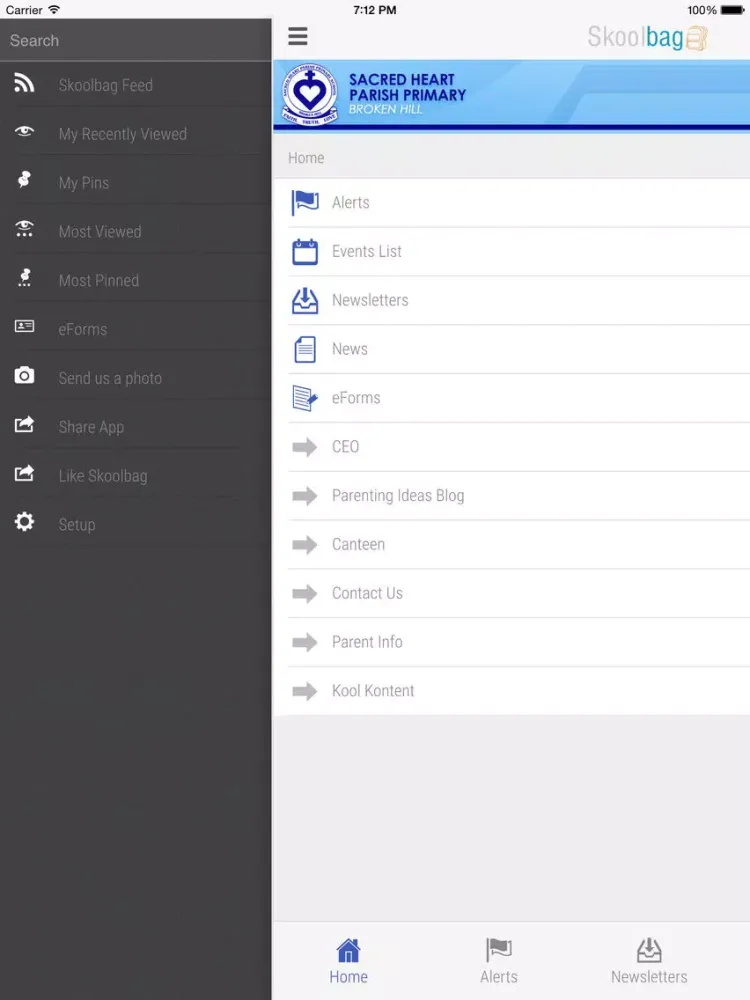Tap the arrow icon beside CEO

305,447
